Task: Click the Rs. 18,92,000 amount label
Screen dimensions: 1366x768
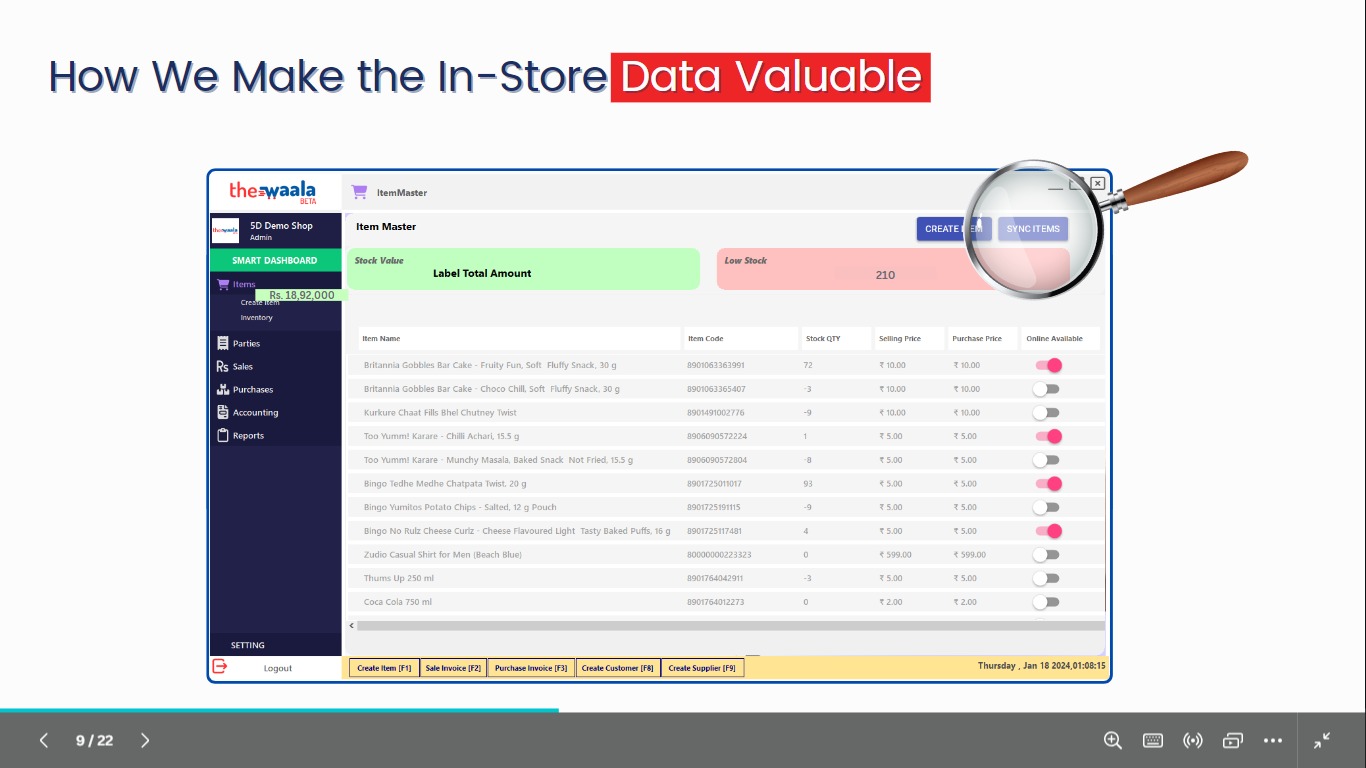Action: click(302, 295)
